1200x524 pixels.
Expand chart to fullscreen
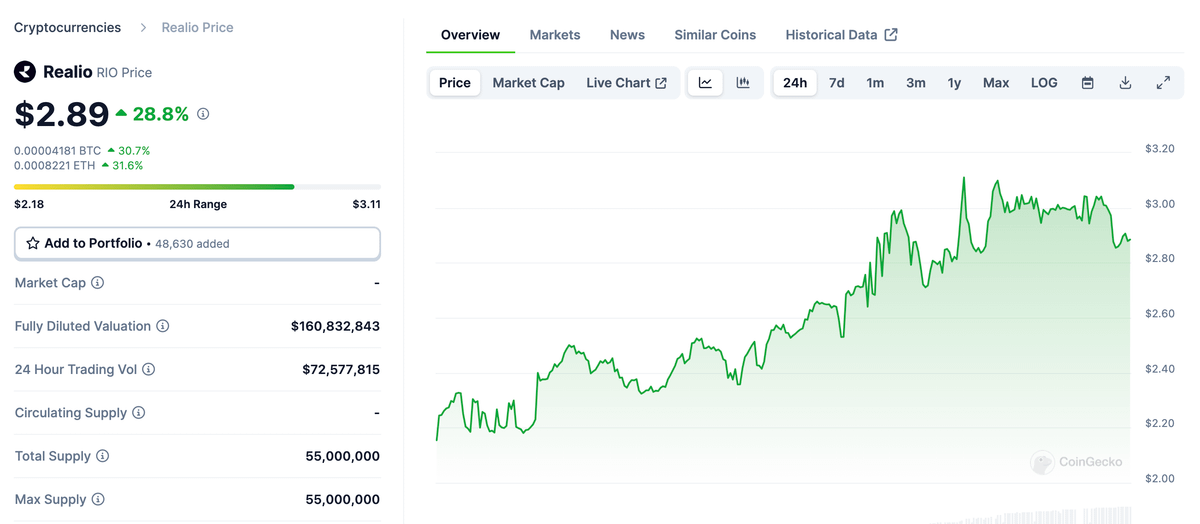pyautogui.click(x=1163, y=83)
